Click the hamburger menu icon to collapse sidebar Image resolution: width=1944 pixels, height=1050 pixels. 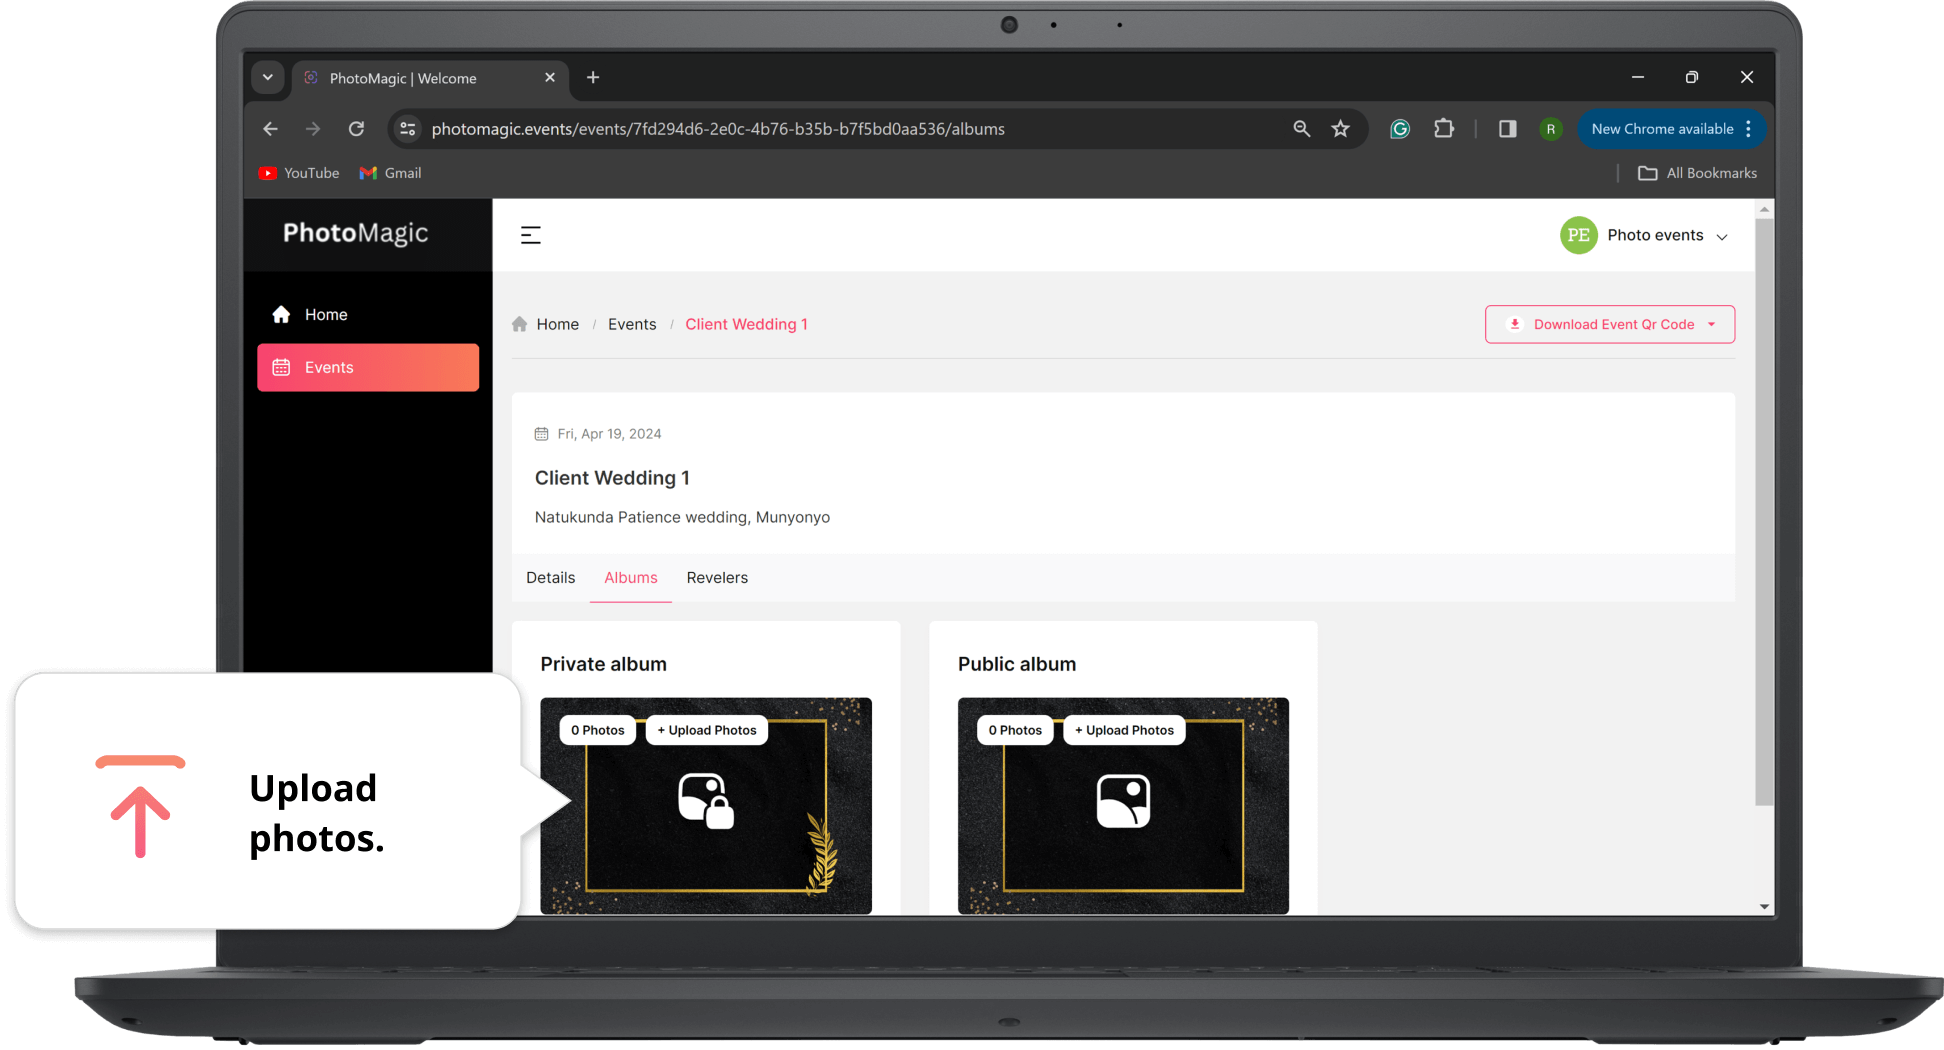(530, 235)
